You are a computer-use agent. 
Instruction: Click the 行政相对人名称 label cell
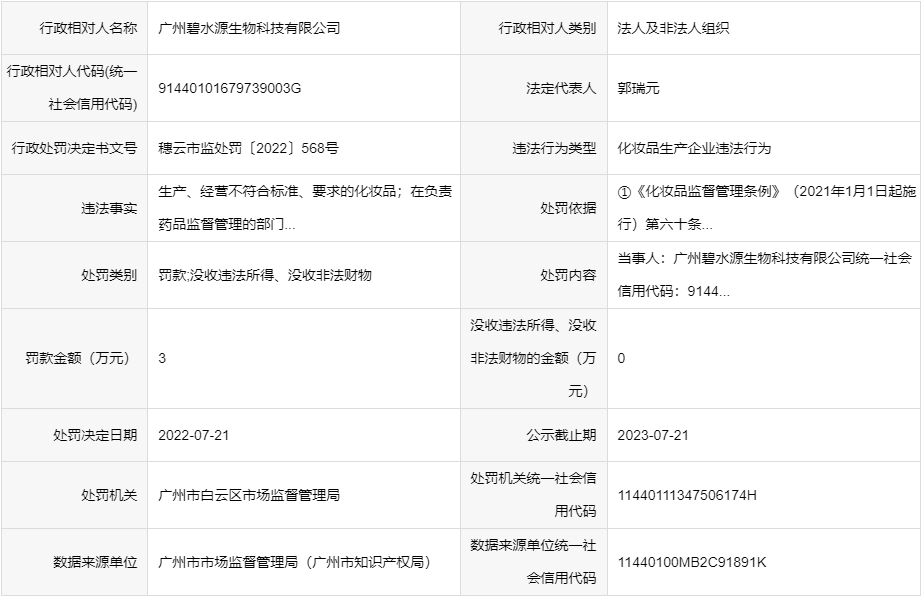(x=74, y=28)
